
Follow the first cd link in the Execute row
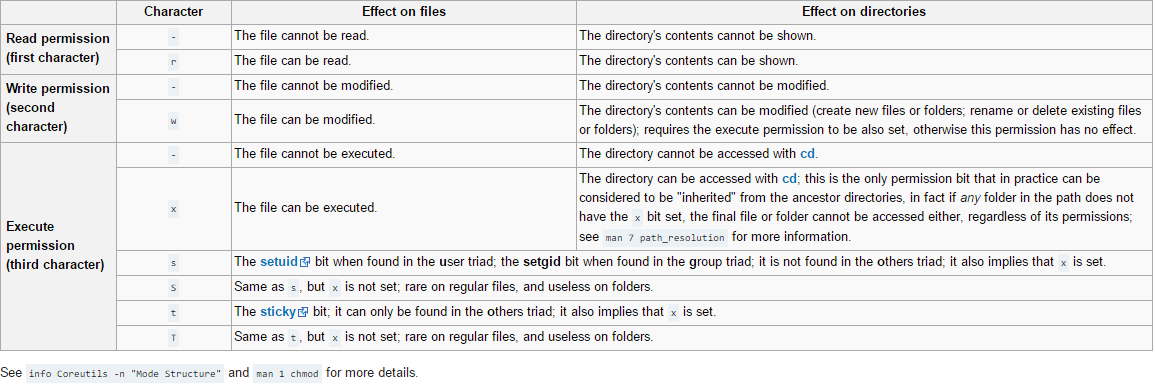[808, 154]
